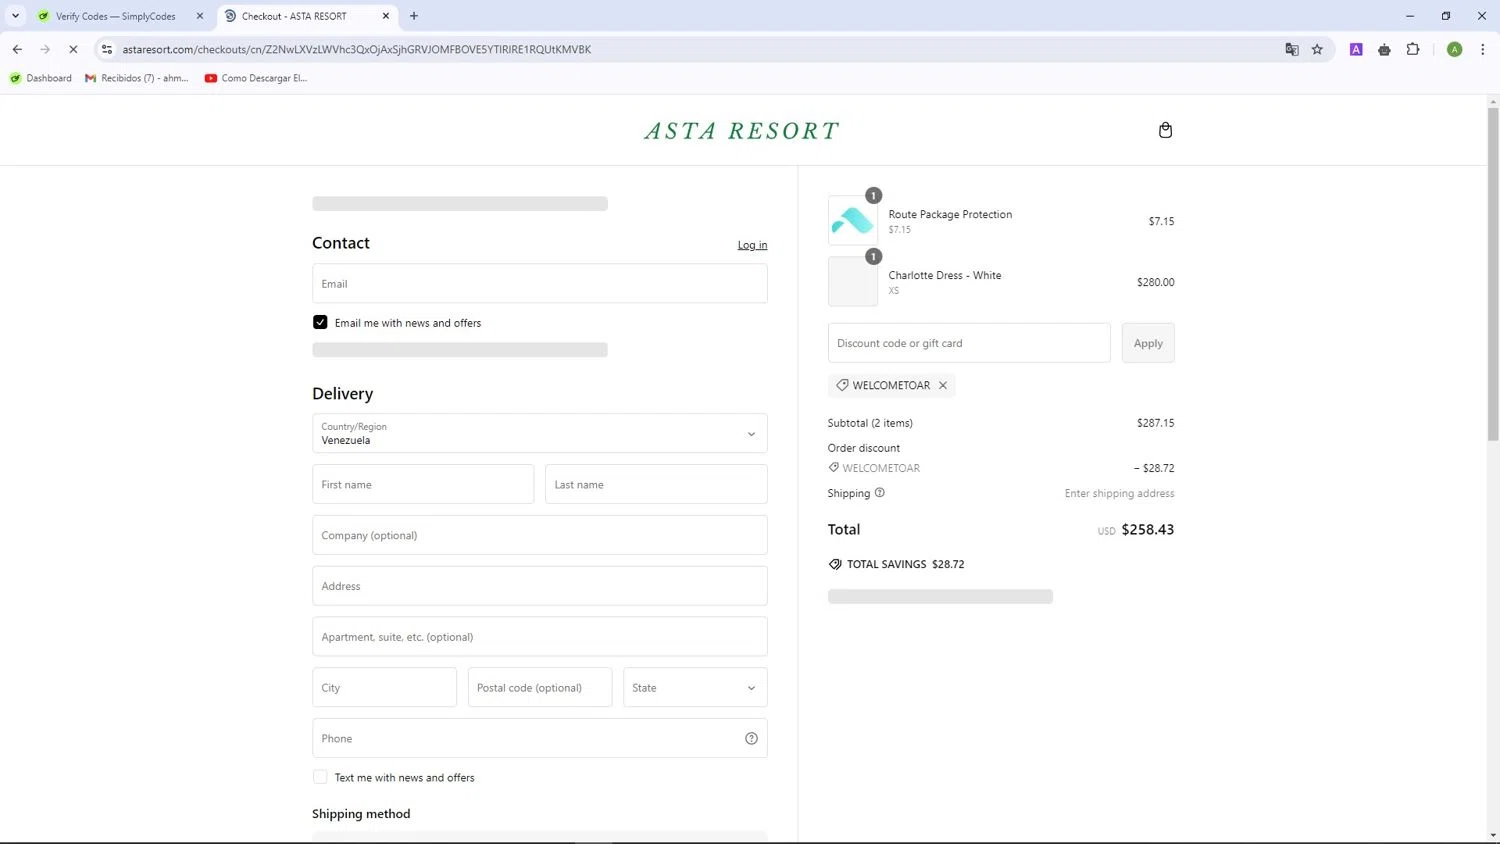Screen dimensions: 1500x844
Task: Click the translate page icon
Action: click(x=1292, y=49)
